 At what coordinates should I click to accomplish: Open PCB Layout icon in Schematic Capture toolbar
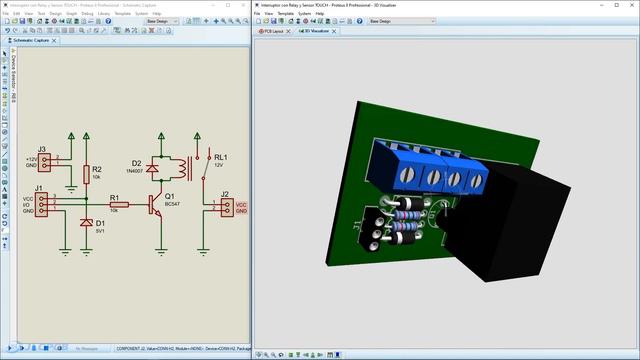[54, 21]
